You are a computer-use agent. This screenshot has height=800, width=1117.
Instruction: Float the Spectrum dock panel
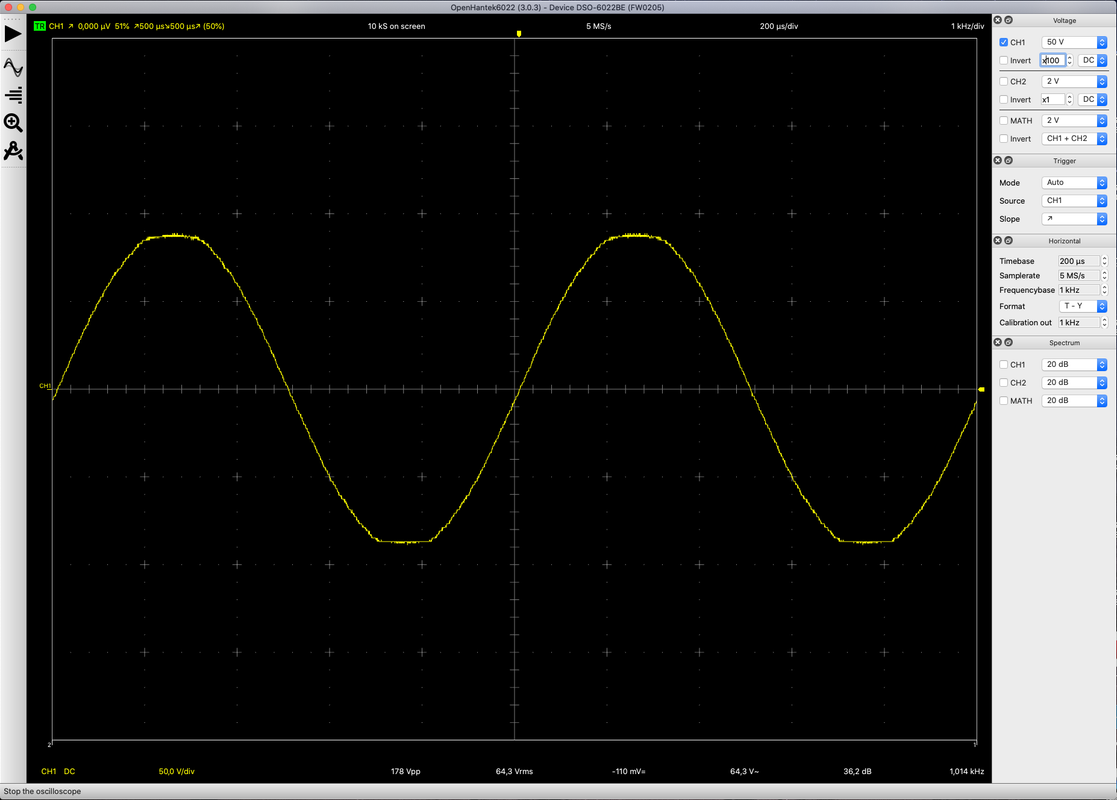click(x=1008, y=343)
